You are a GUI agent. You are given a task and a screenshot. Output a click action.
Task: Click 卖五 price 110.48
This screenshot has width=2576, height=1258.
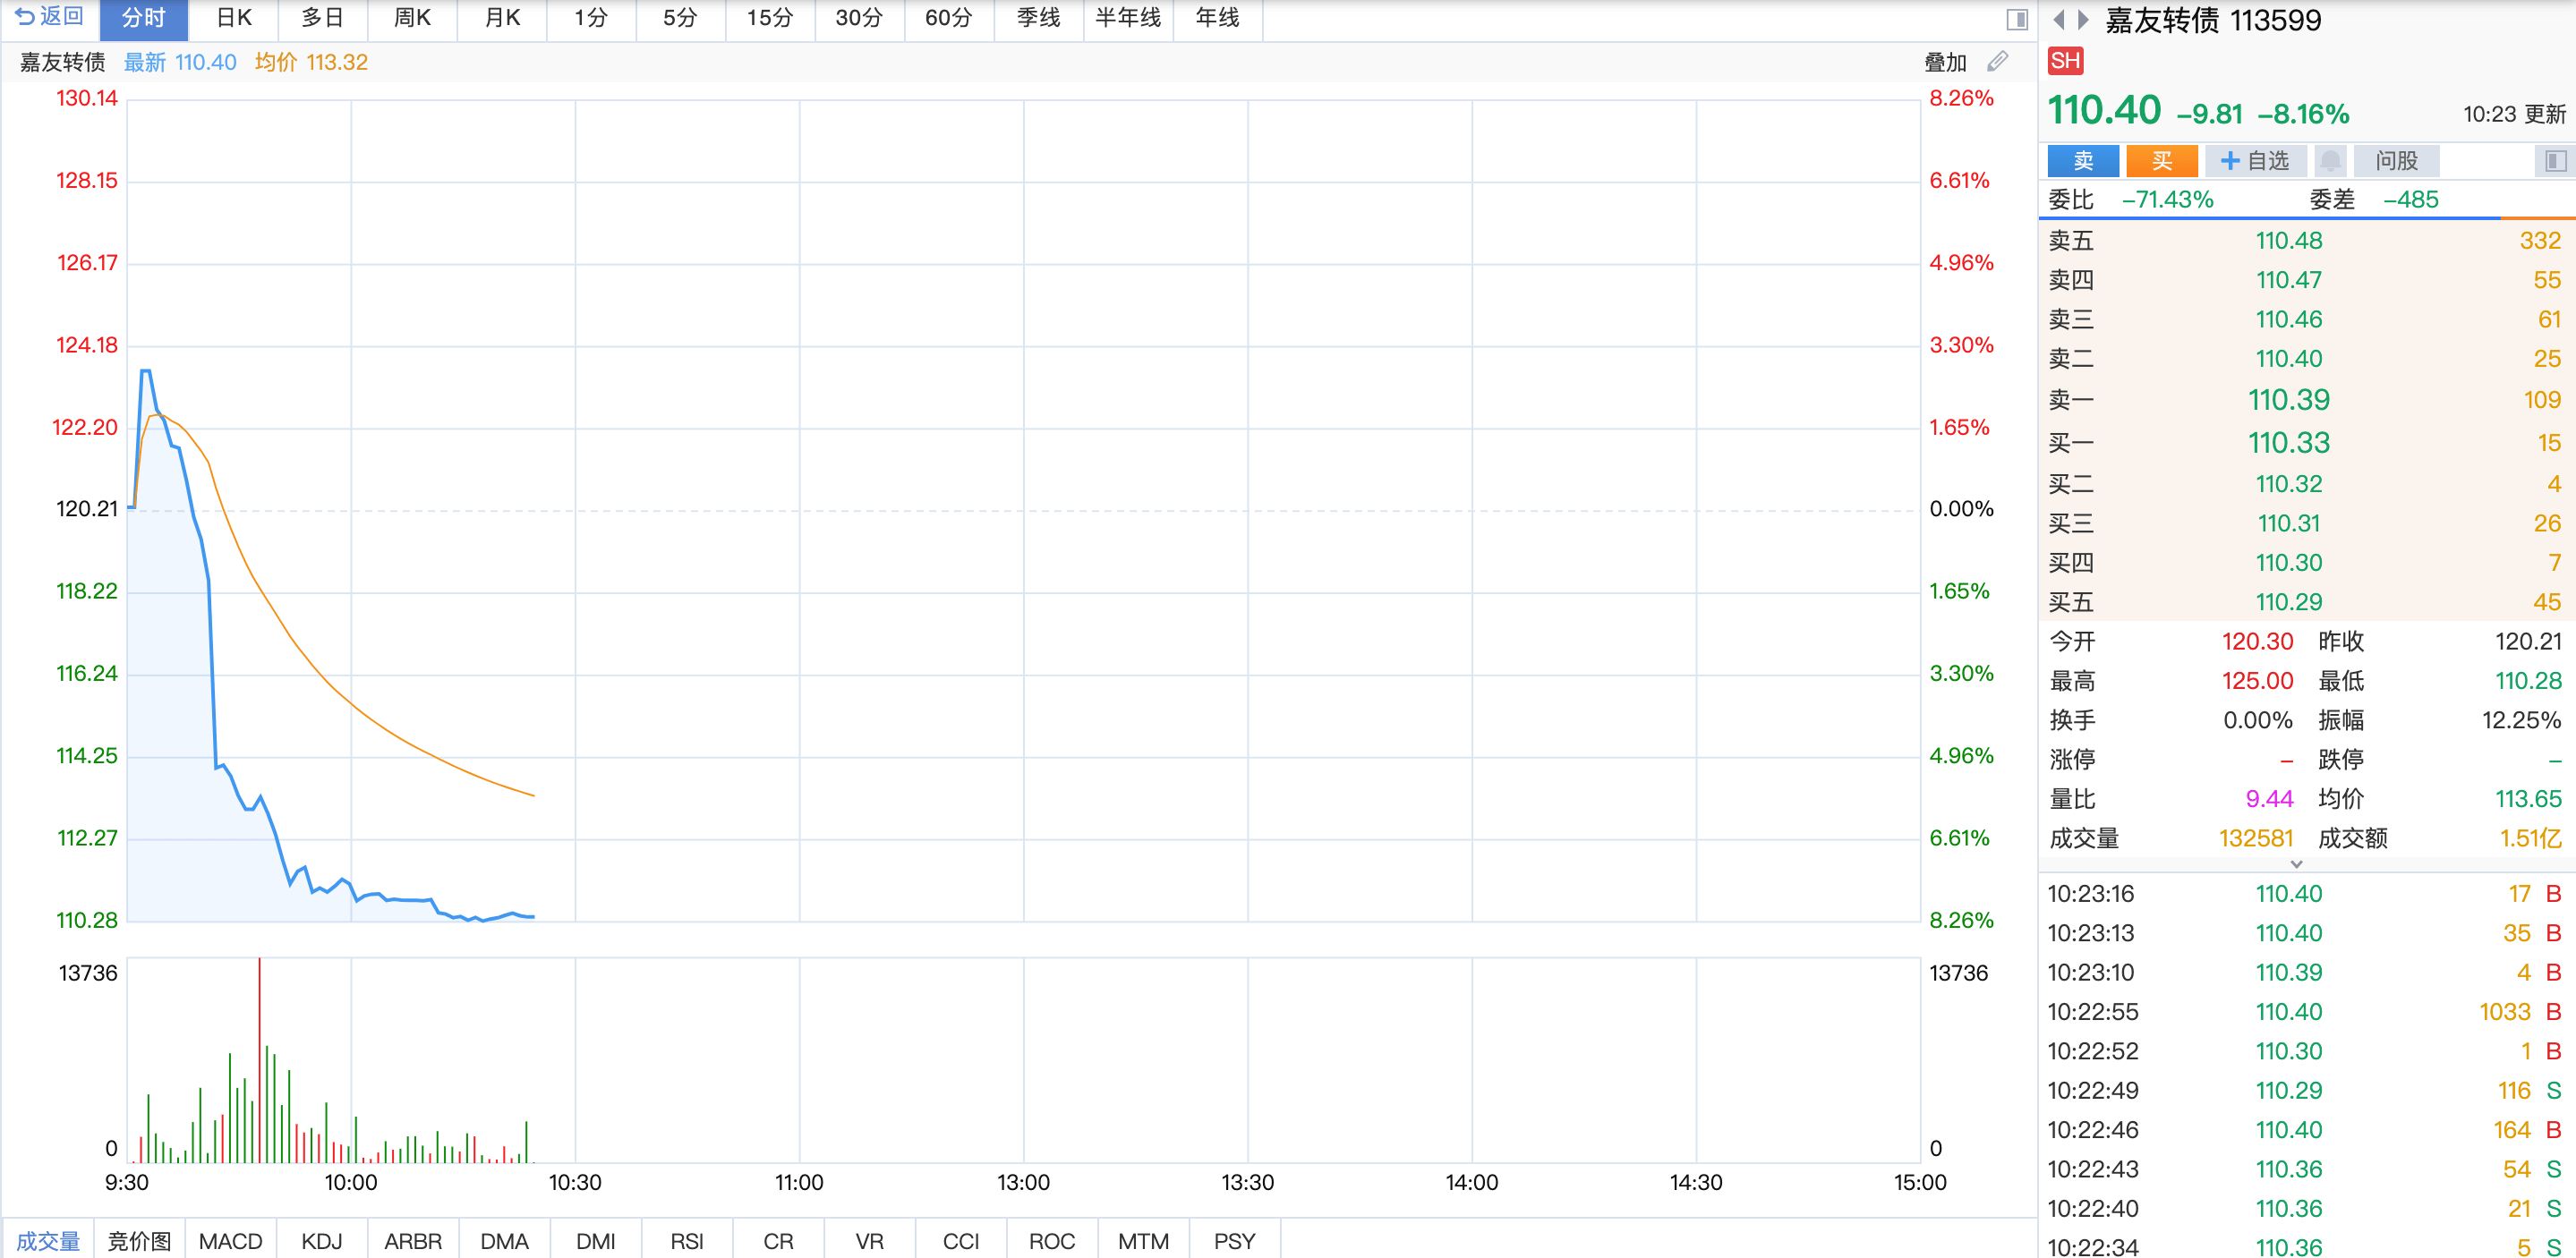pos(2289,241)
